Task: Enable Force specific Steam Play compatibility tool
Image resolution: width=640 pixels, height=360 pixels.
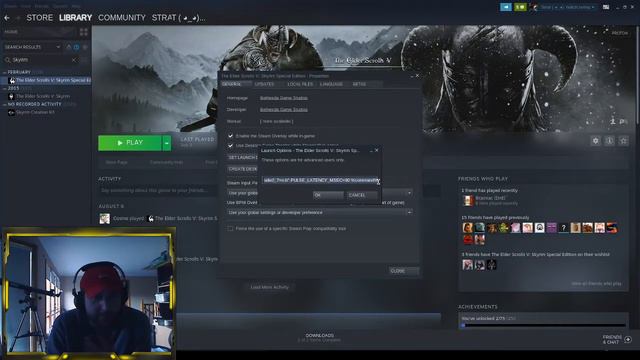Action: (231, 229)
